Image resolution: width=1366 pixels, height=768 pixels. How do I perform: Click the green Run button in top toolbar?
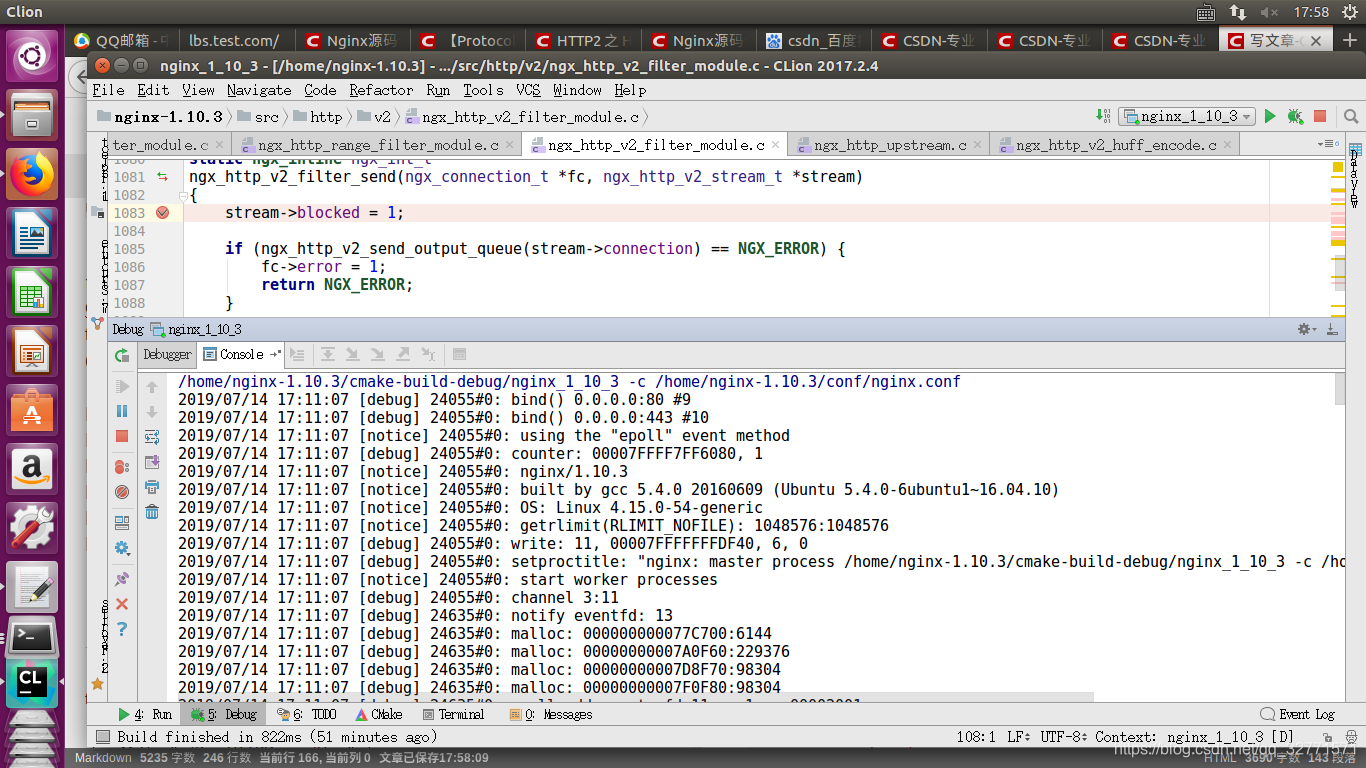click(1270, 116)
